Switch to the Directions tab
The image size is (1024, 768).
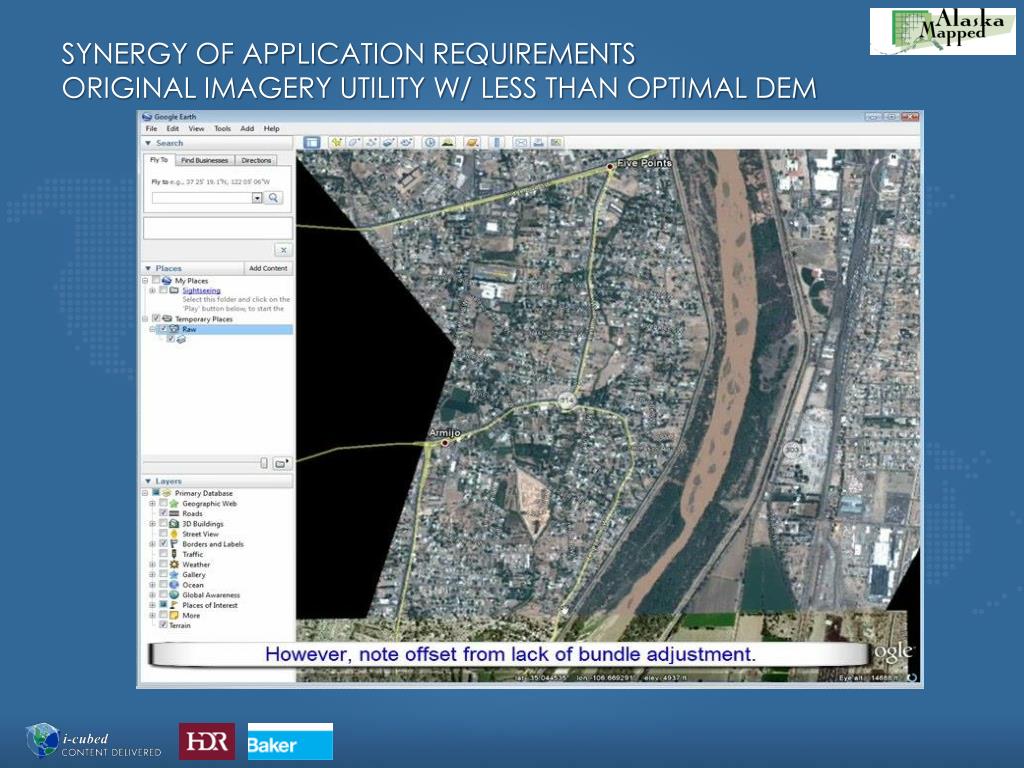pyautogui.click(x=256, y=160)
